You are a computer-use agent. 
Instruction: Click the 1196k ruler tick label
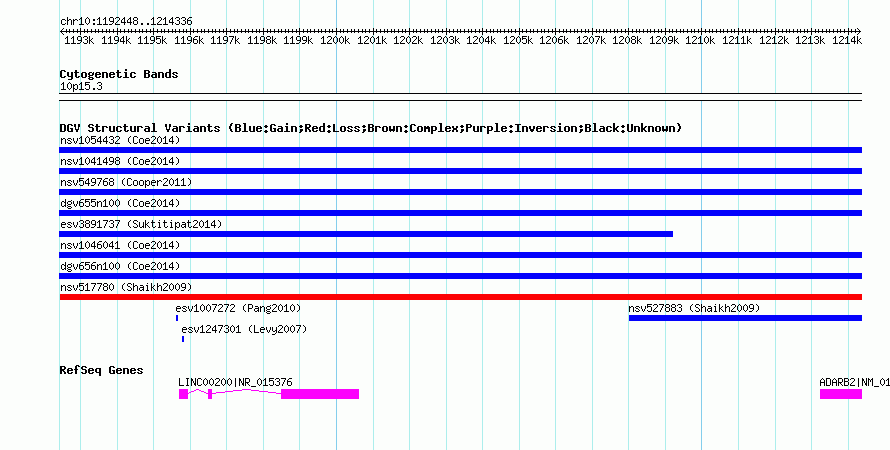click(x=189, y=41)
